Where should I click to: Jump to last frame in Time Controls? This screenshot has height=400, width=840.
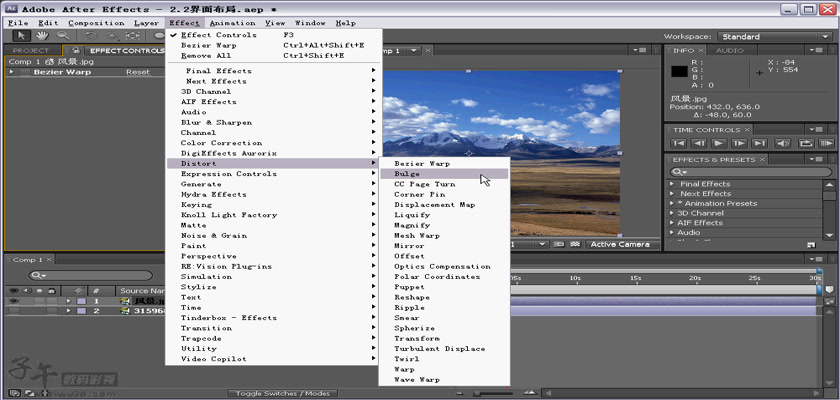[759, 144]
